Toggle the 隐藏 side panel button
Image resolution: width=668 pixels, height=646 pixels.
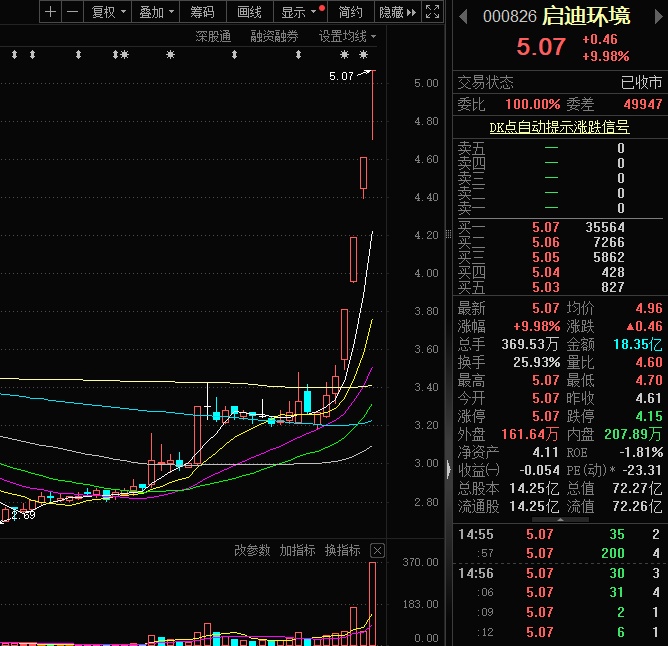pyautogui.click(x=396, y=12)
